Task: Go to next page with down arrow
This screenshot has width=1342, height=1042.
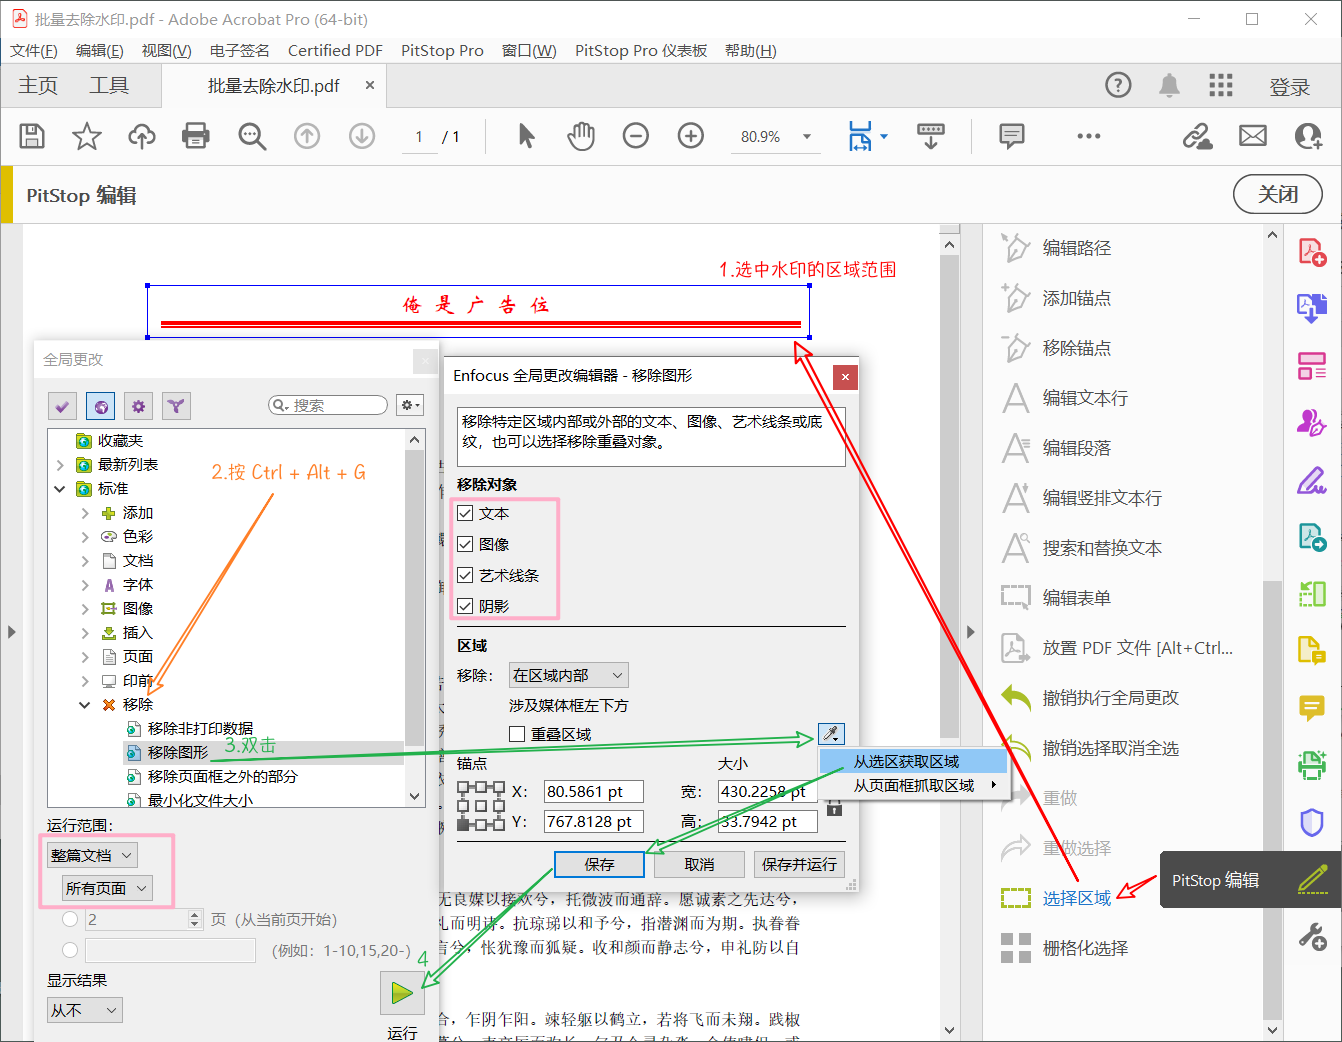Action: [x=362, y=136]
